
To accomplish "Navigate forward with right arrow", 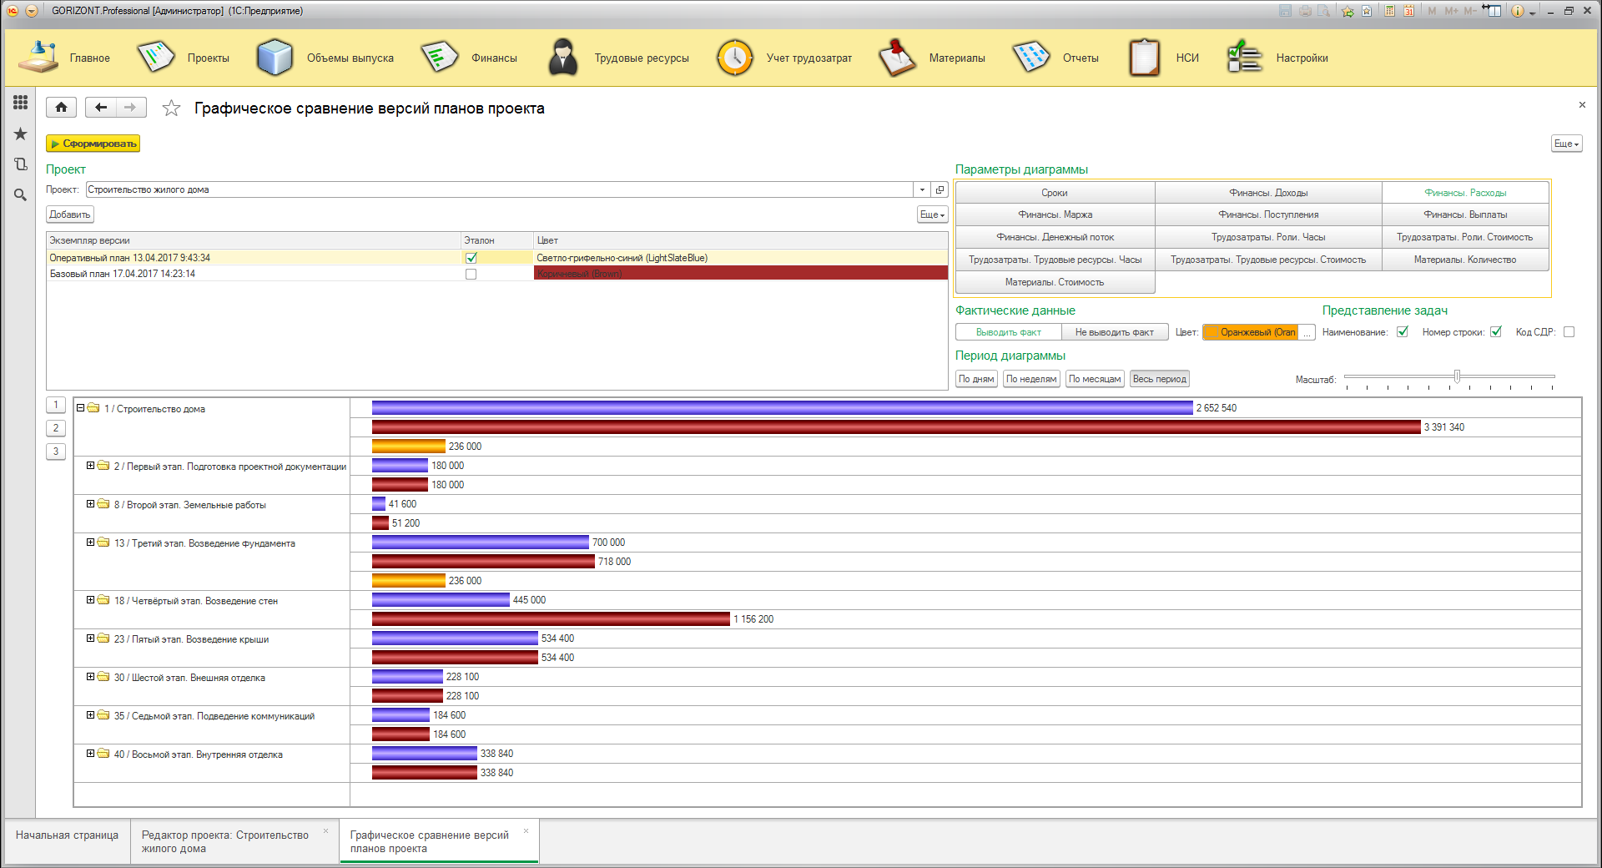I will (131, 107).
